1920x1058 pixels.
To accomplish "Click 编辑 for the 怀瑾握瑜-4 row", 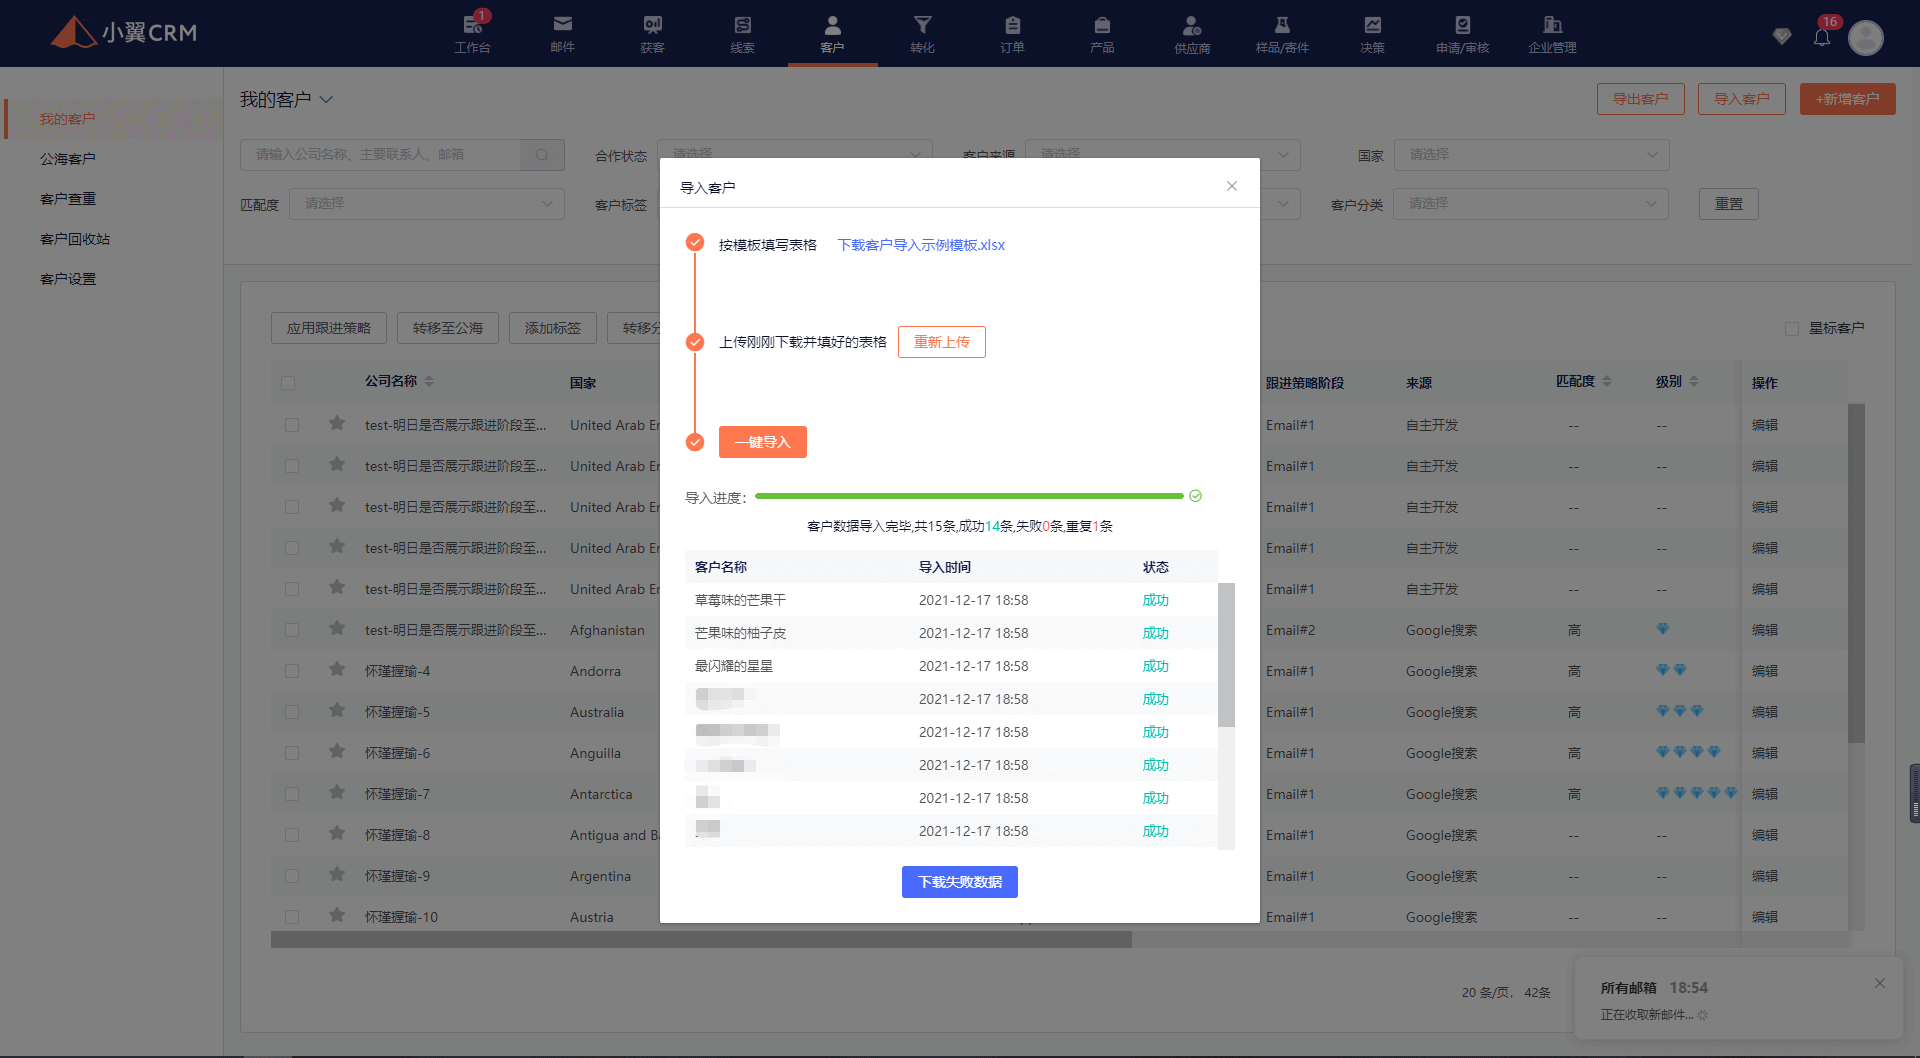I will pyautogui.click(x=1764, y=671).
